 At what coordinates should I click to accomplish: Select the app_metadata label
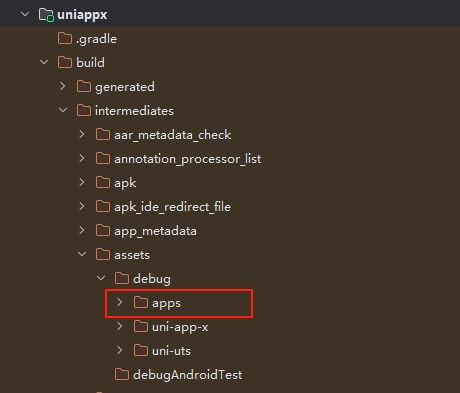pos(155,231)
